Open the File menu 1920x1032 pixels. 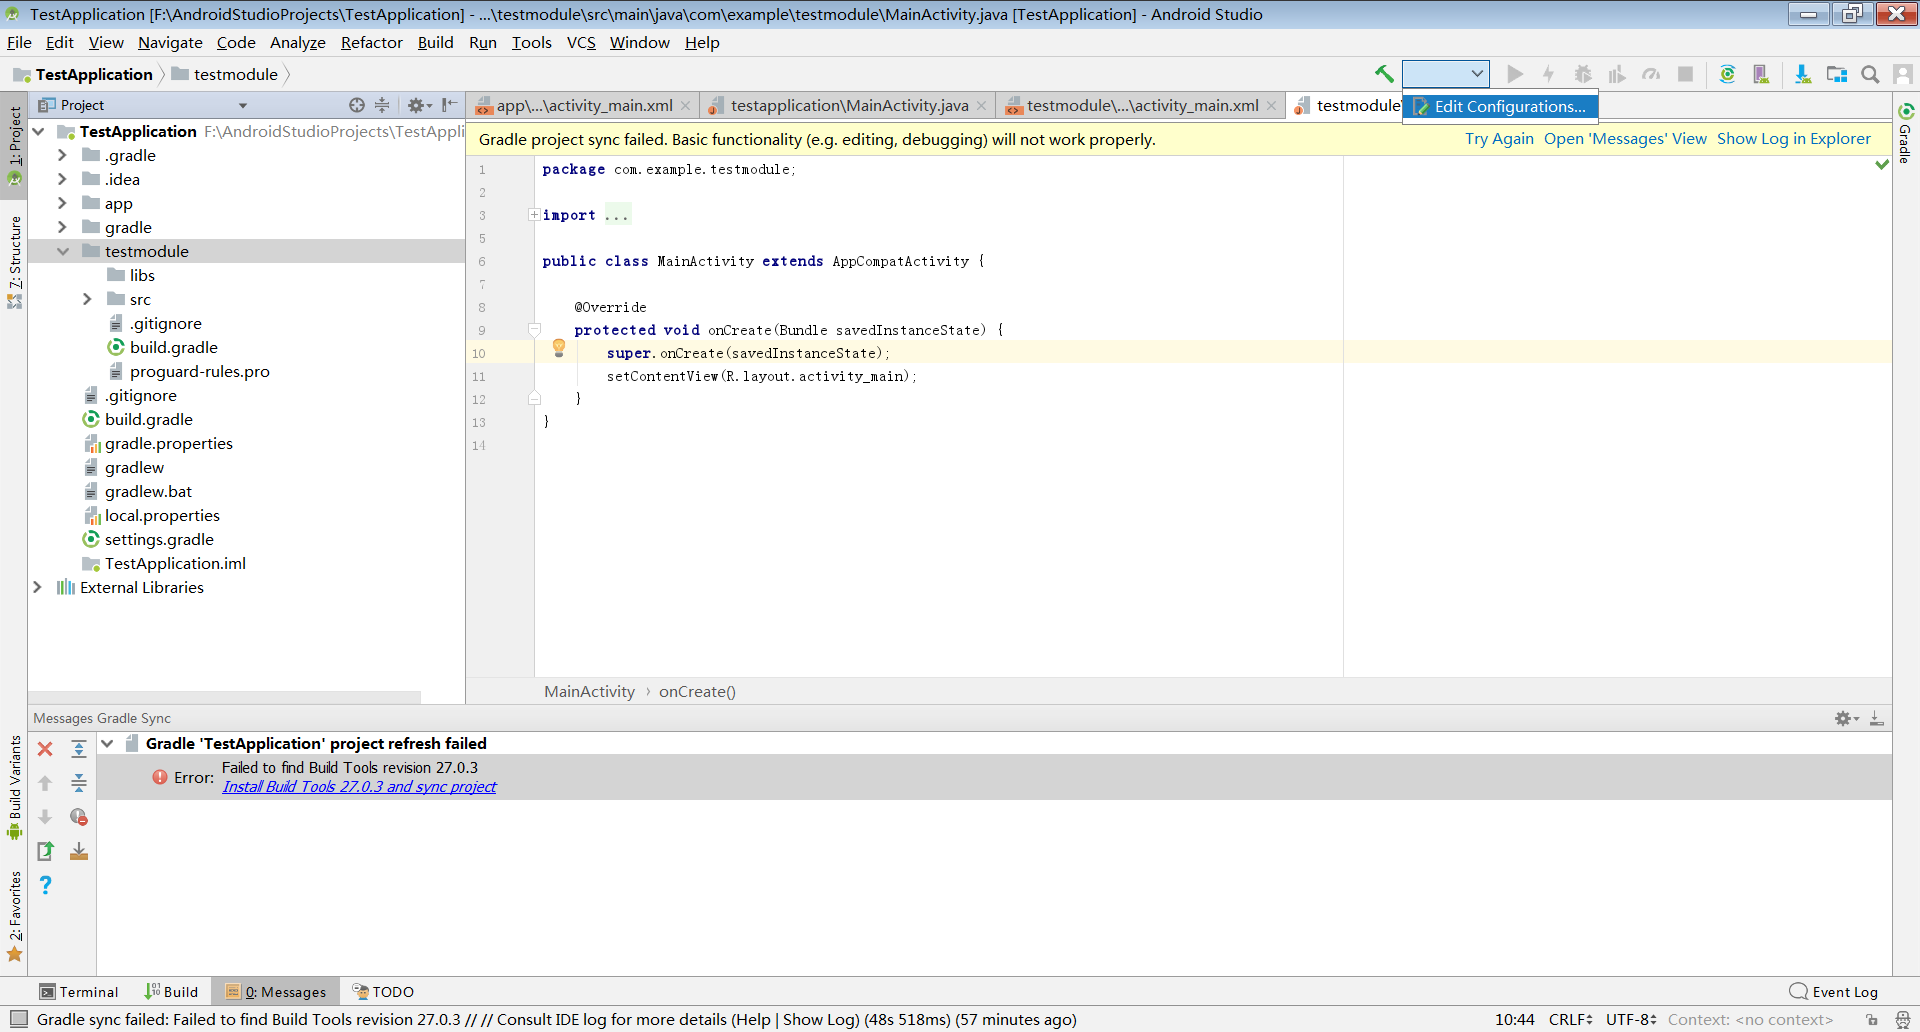pos(19,42)
